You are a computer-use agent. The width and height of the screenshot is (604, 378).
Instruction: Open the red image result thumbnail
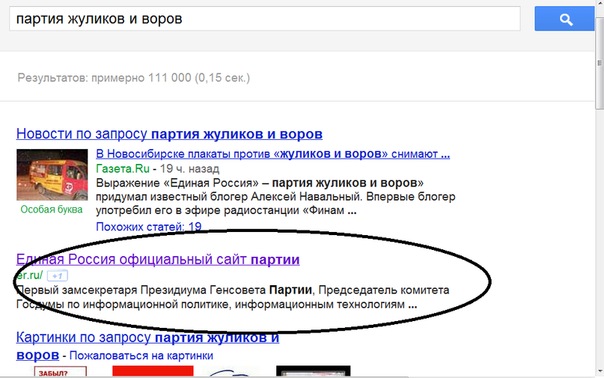point(153,371)
